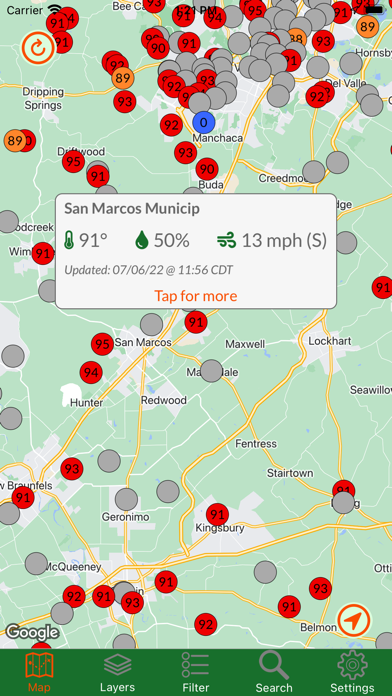Select the red 92 marker left of blue marker
The height and width of the screenshot is (696, 392).
tap(171, 125)
